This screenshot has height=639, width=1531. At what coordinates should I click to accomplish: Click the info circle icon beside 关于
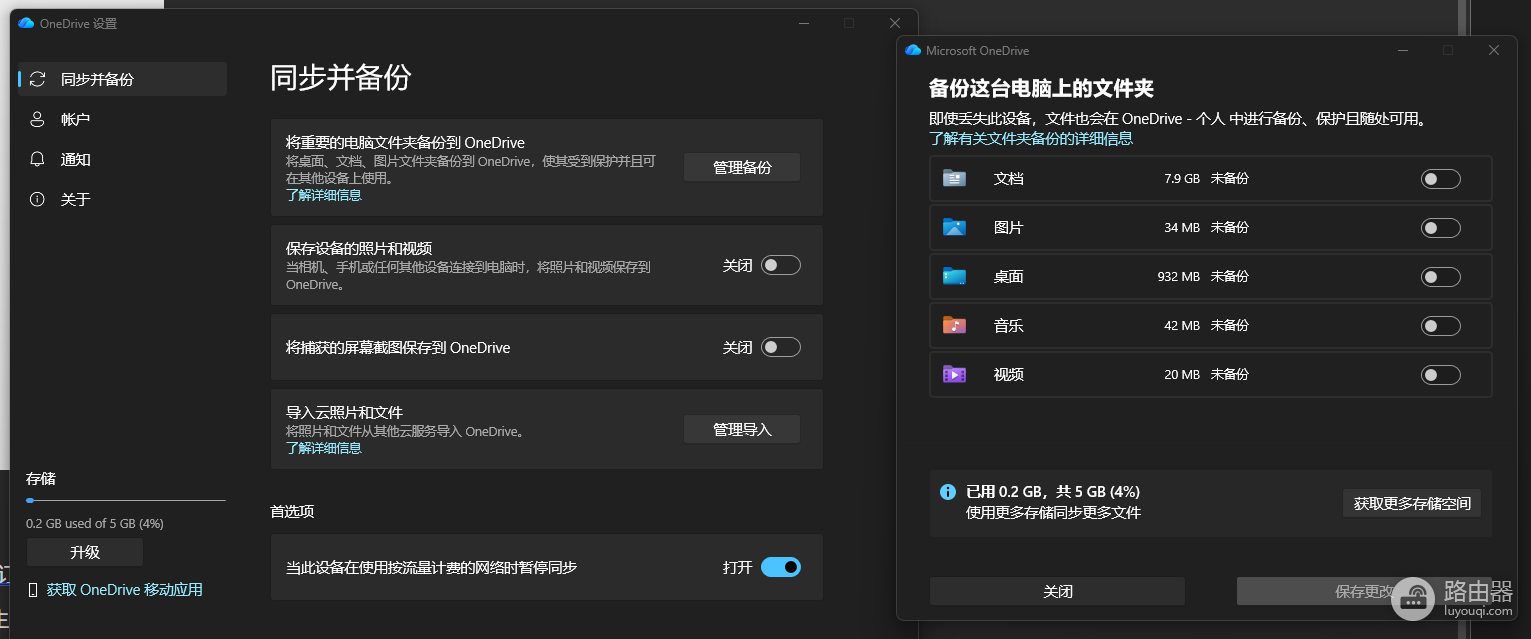(37, 199)
